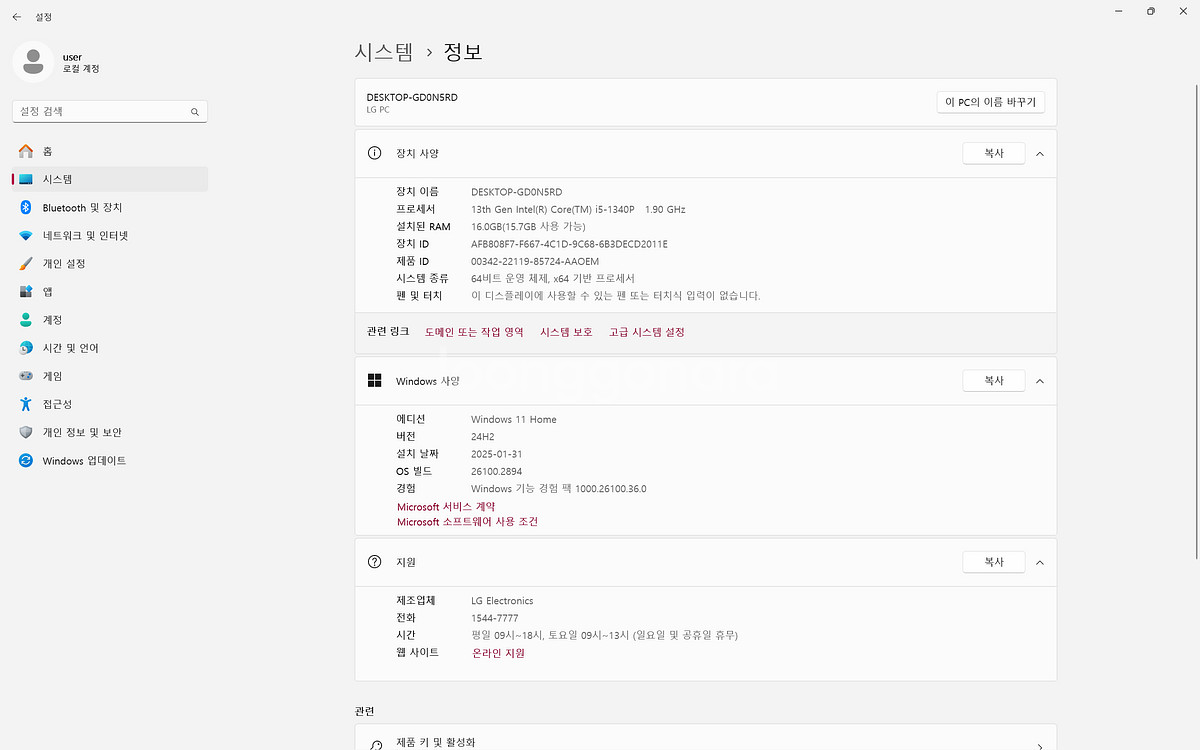Click support phone number 1544-7777
1200x750 pixels.
pyautogui.click(x=495, y=618)
